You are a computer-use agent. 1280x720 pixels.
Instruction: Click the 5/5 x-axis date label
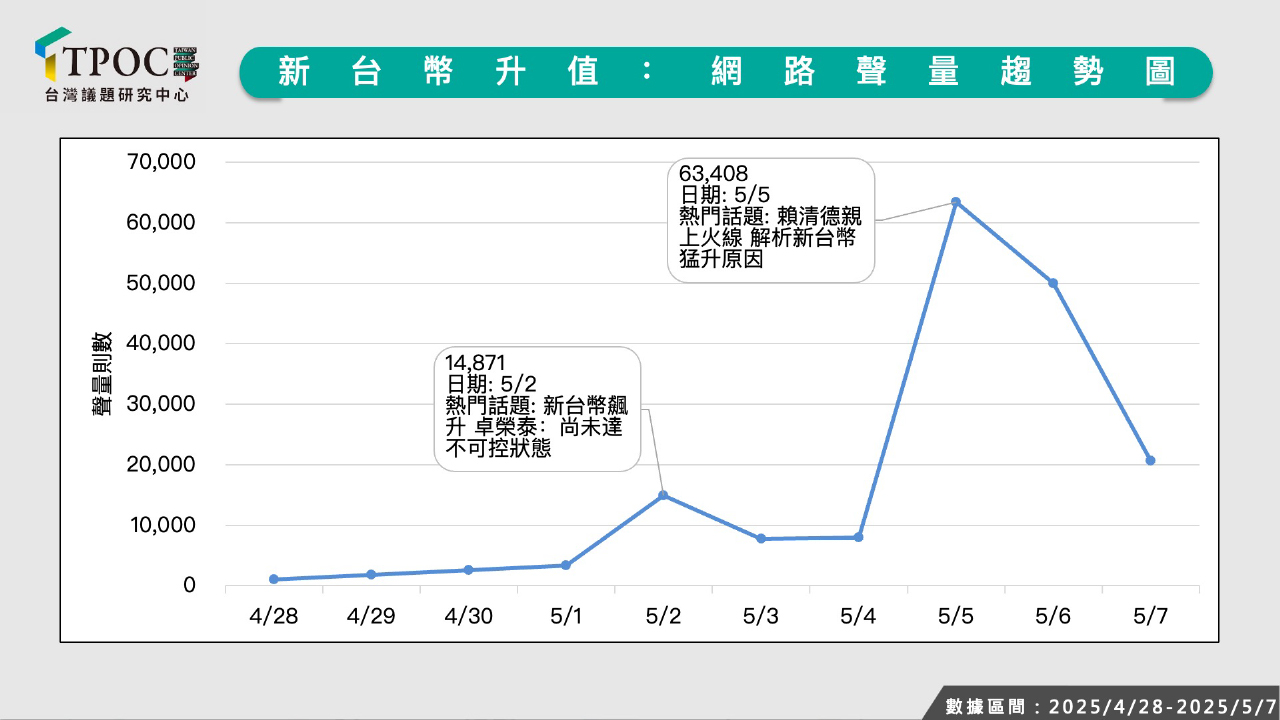pos(956,617)
